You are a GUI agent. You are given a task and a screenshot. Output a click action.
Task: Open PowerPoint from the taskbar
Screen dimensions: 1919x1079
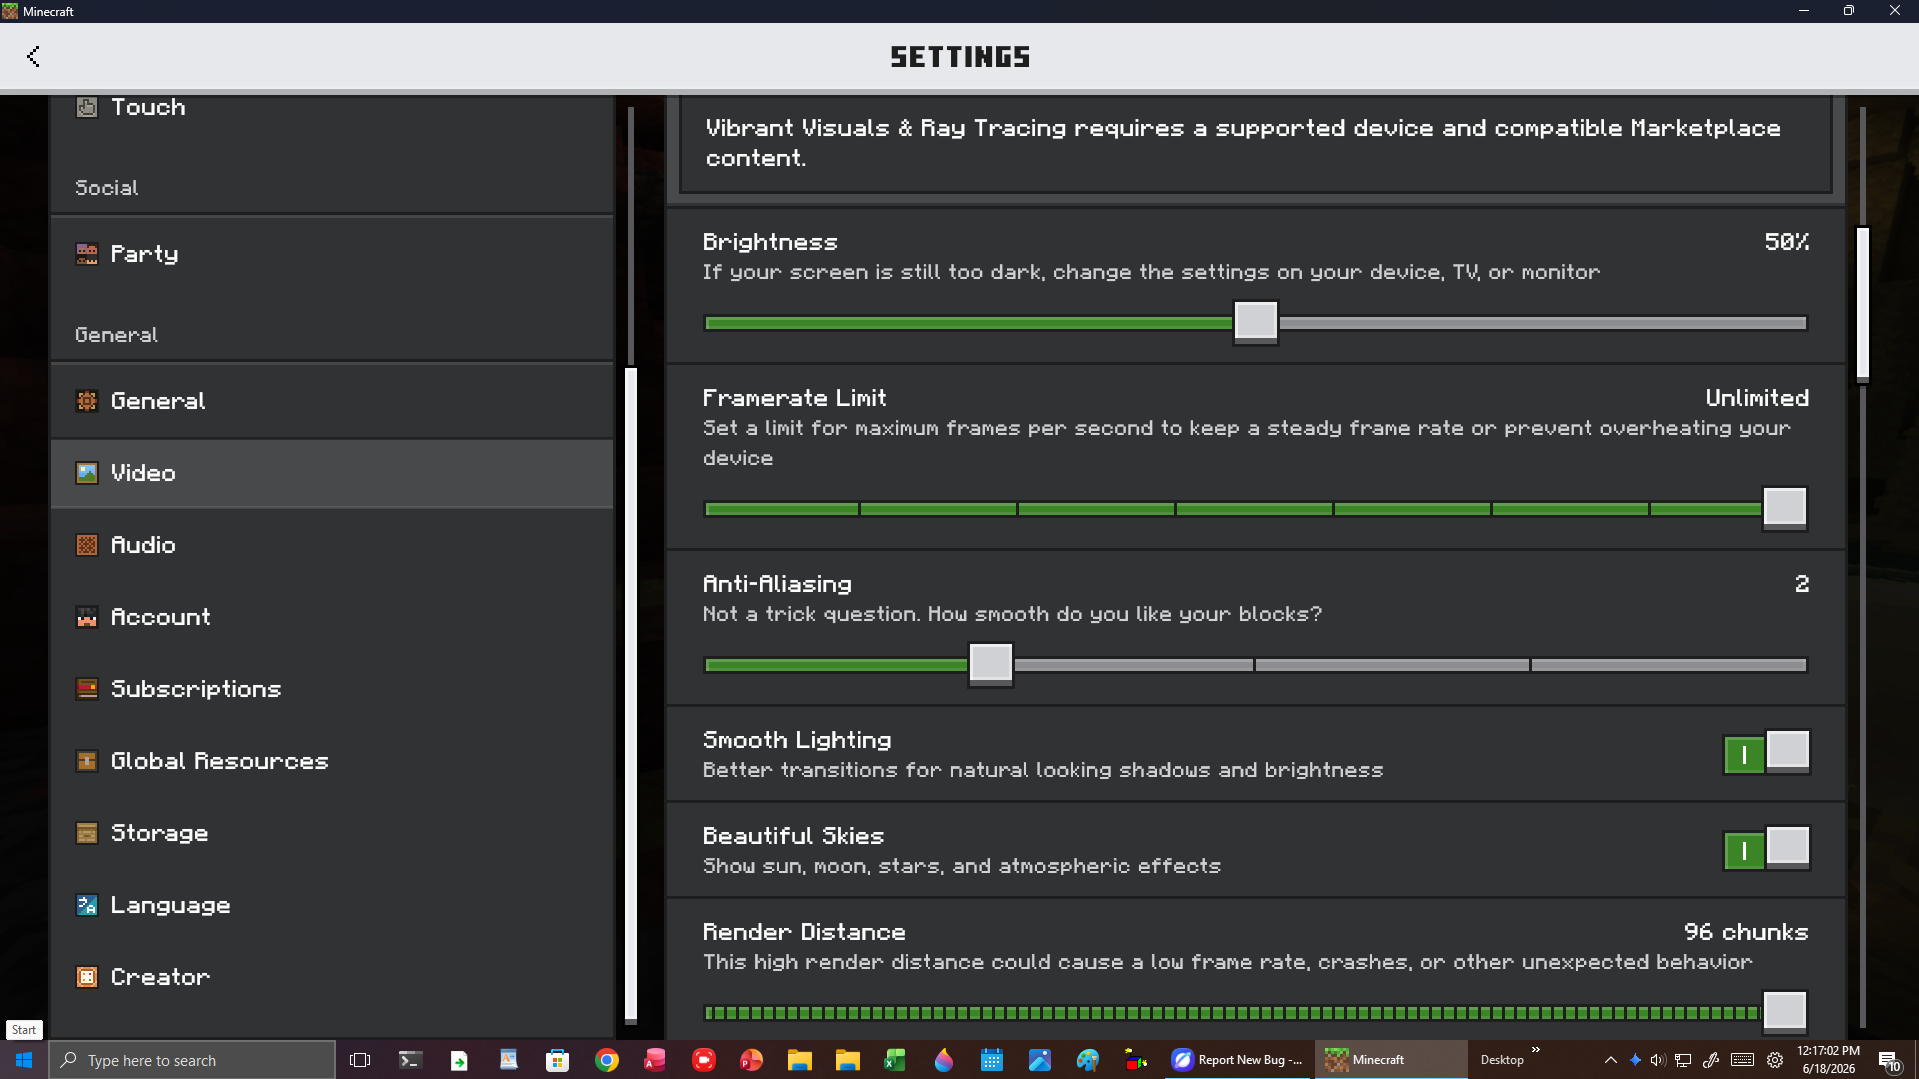click(751, 1060)
